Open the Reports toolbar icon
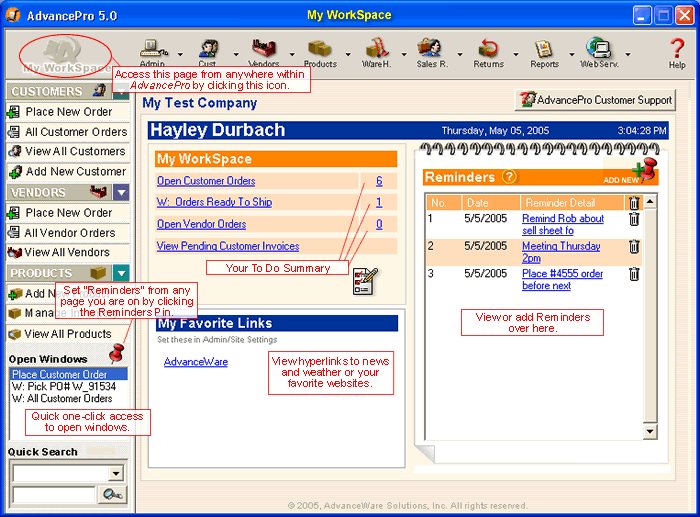This screenshot has height=517, width=700. (x=544, y=49)
